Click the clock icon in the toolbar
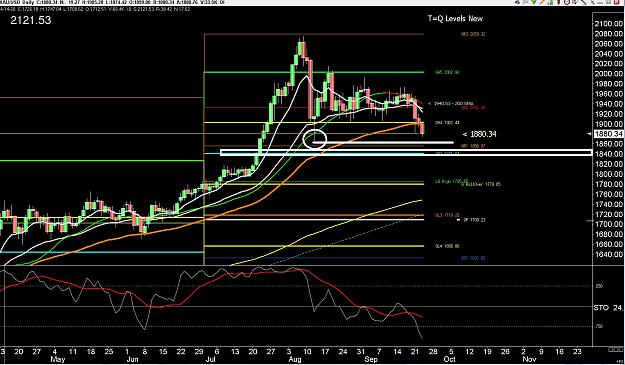The height and width of the screenshot is (365, 625). tap(567, 2)
